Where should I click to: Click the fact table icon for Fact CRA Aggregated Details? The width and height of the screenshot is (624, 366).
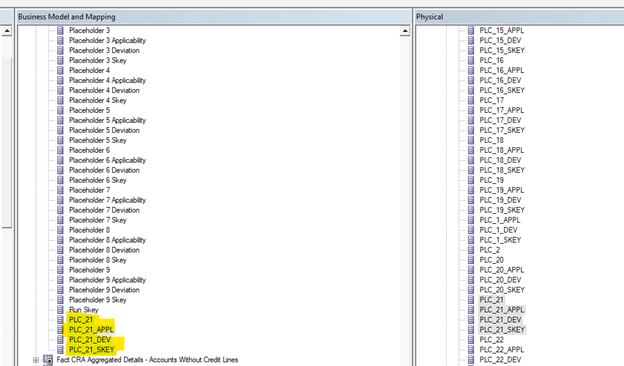pyautogui.click(x=48, y=360)
